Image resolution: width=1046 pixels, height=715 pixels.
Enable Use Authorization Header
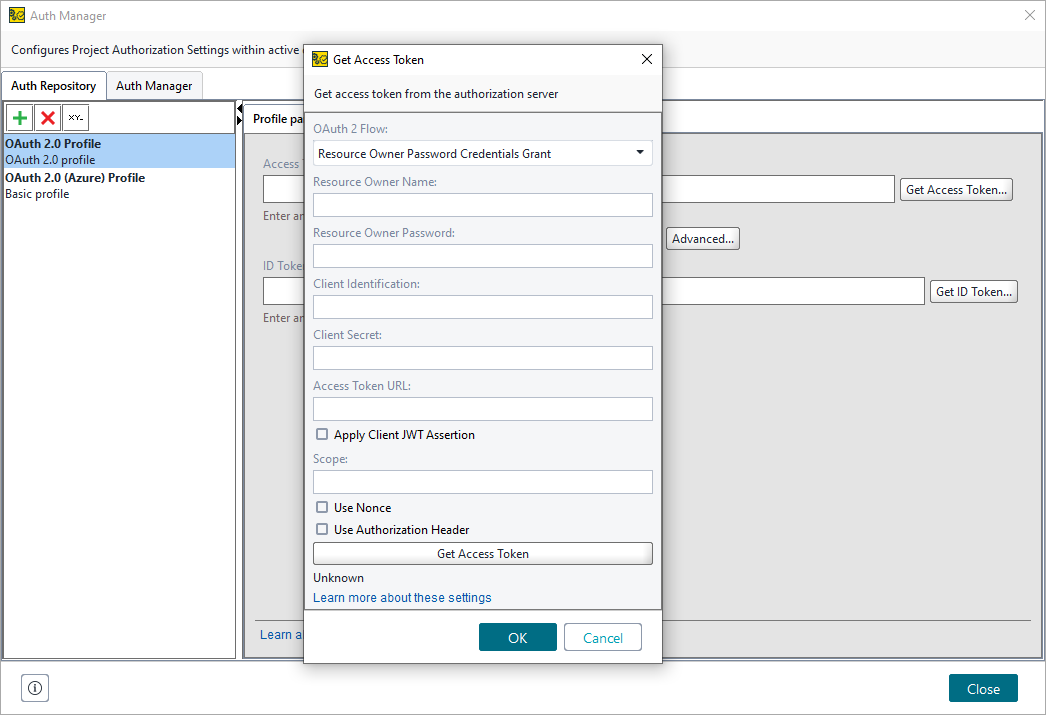click(322, 529)
